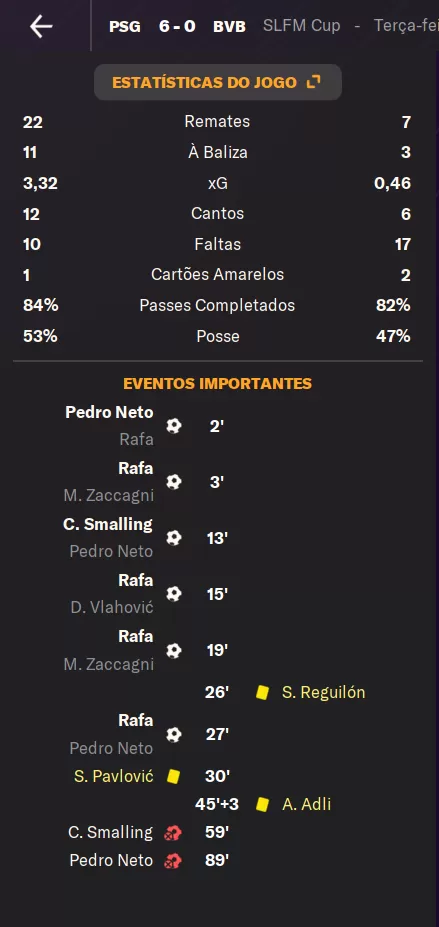Select C. Smalling goal entry name
439x927 pixels.
[108, 524]
